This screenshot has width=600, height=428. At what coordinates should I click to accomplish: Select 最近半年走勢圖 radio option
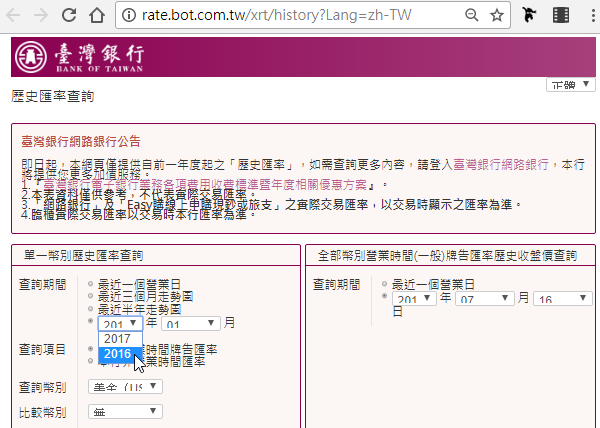[x=91, y=308]
